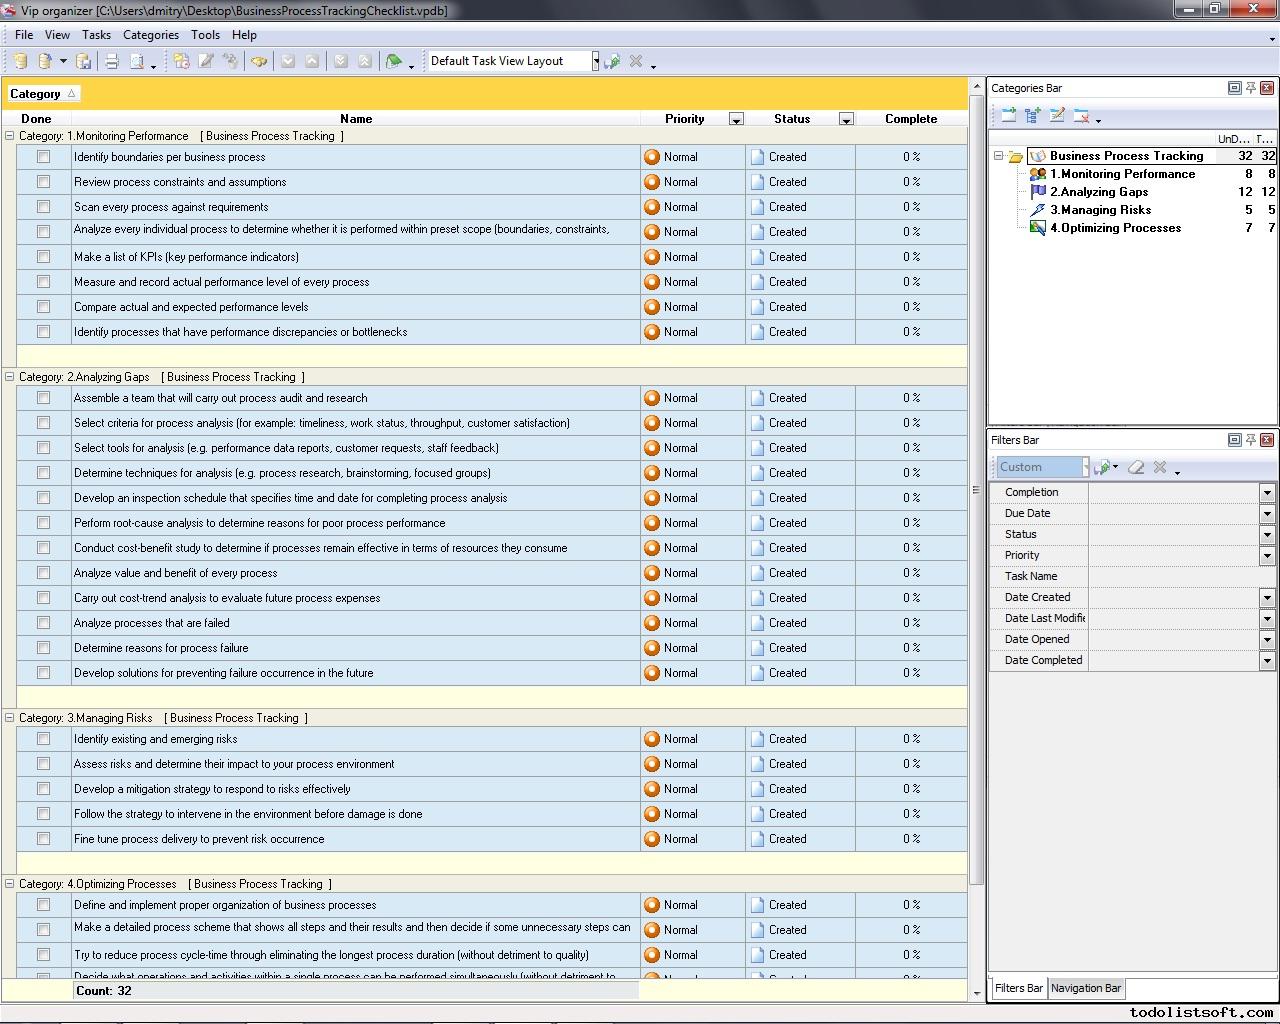
Task: Open the Tasks menu
Action: pyautogui.click(x=96, y=34)
